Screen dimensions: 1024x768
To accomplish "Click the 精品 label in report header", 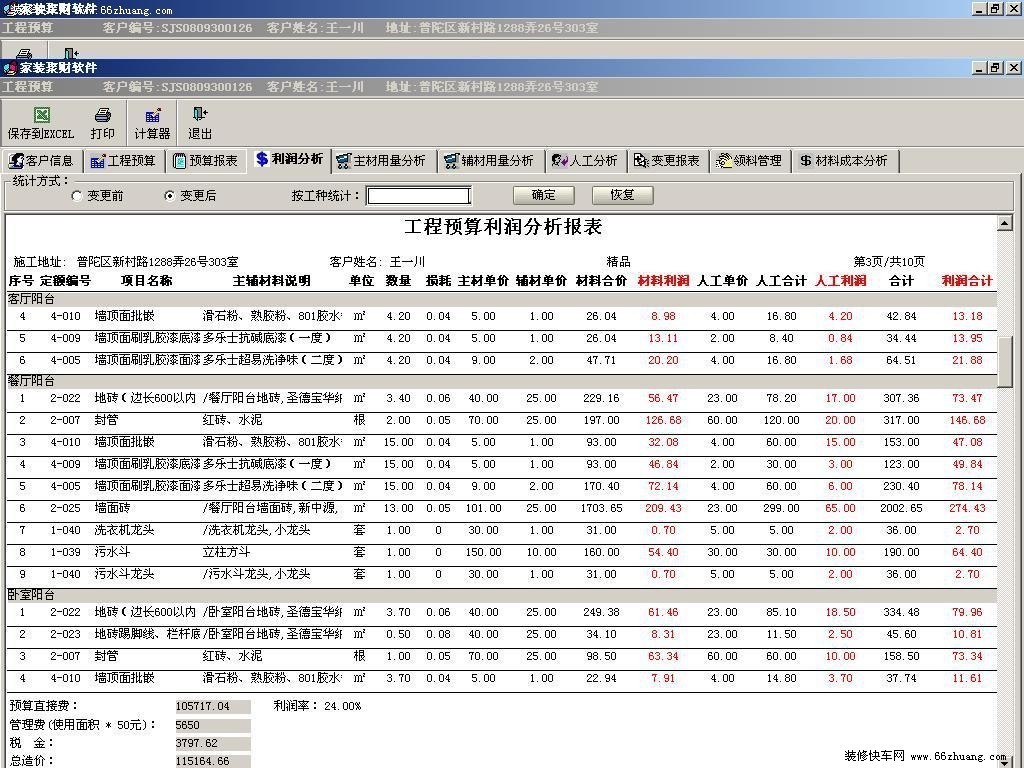I will pyautogui.click(x=618, y=261).
